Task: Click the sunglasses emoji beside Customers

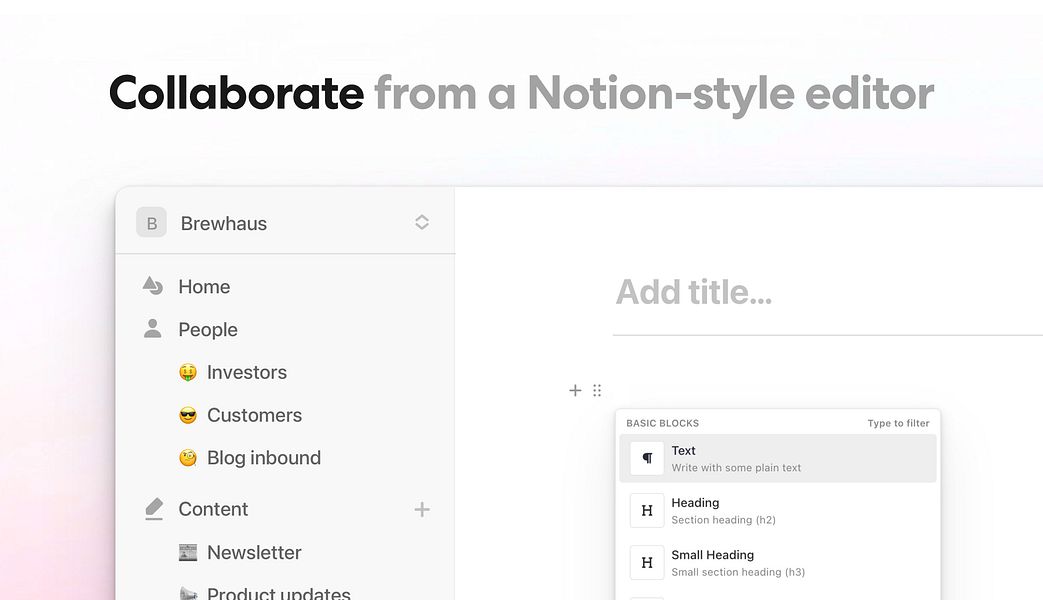Action: pos(188,416)
